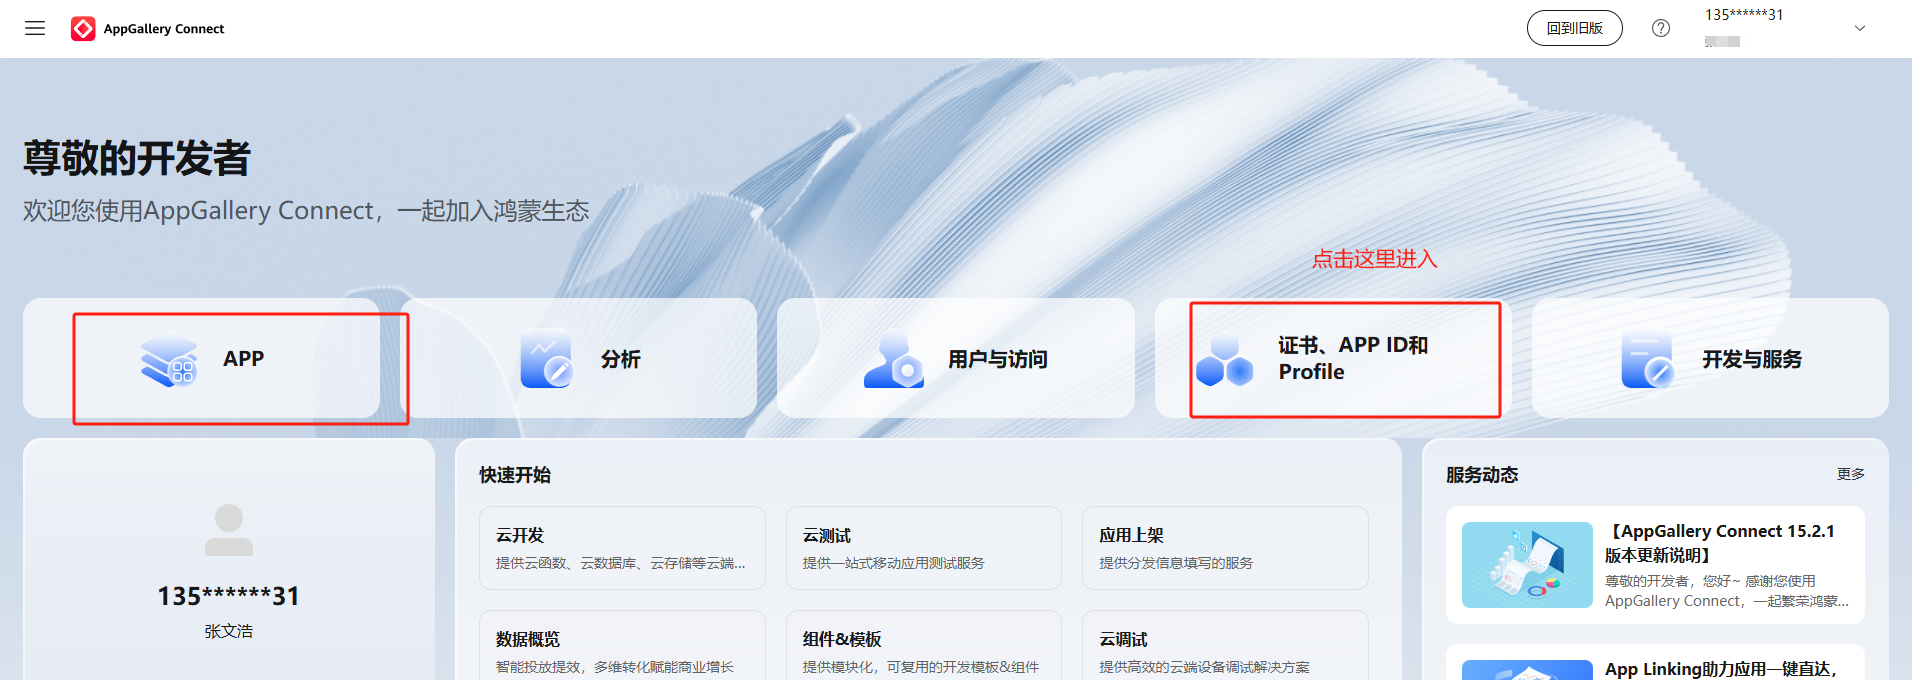Open the 版本更新说明 news title
This screenshot has height=680, width=1912.
(x=1720, y=543)
